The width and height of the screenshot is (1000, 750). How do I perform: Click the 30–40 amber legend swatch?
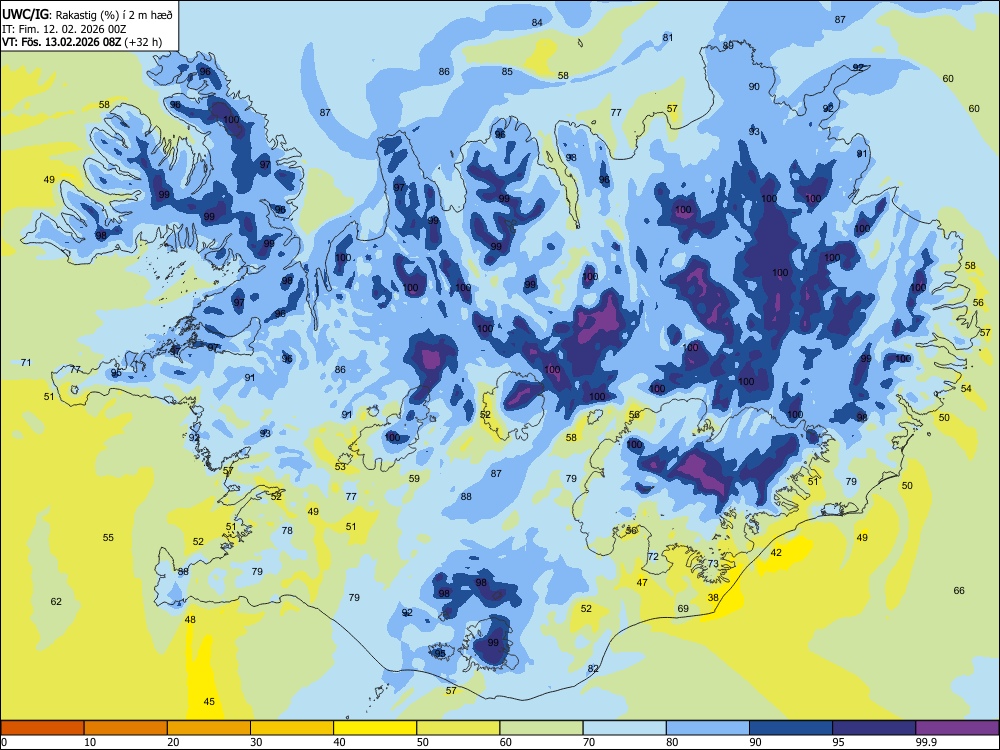point(292,728)
